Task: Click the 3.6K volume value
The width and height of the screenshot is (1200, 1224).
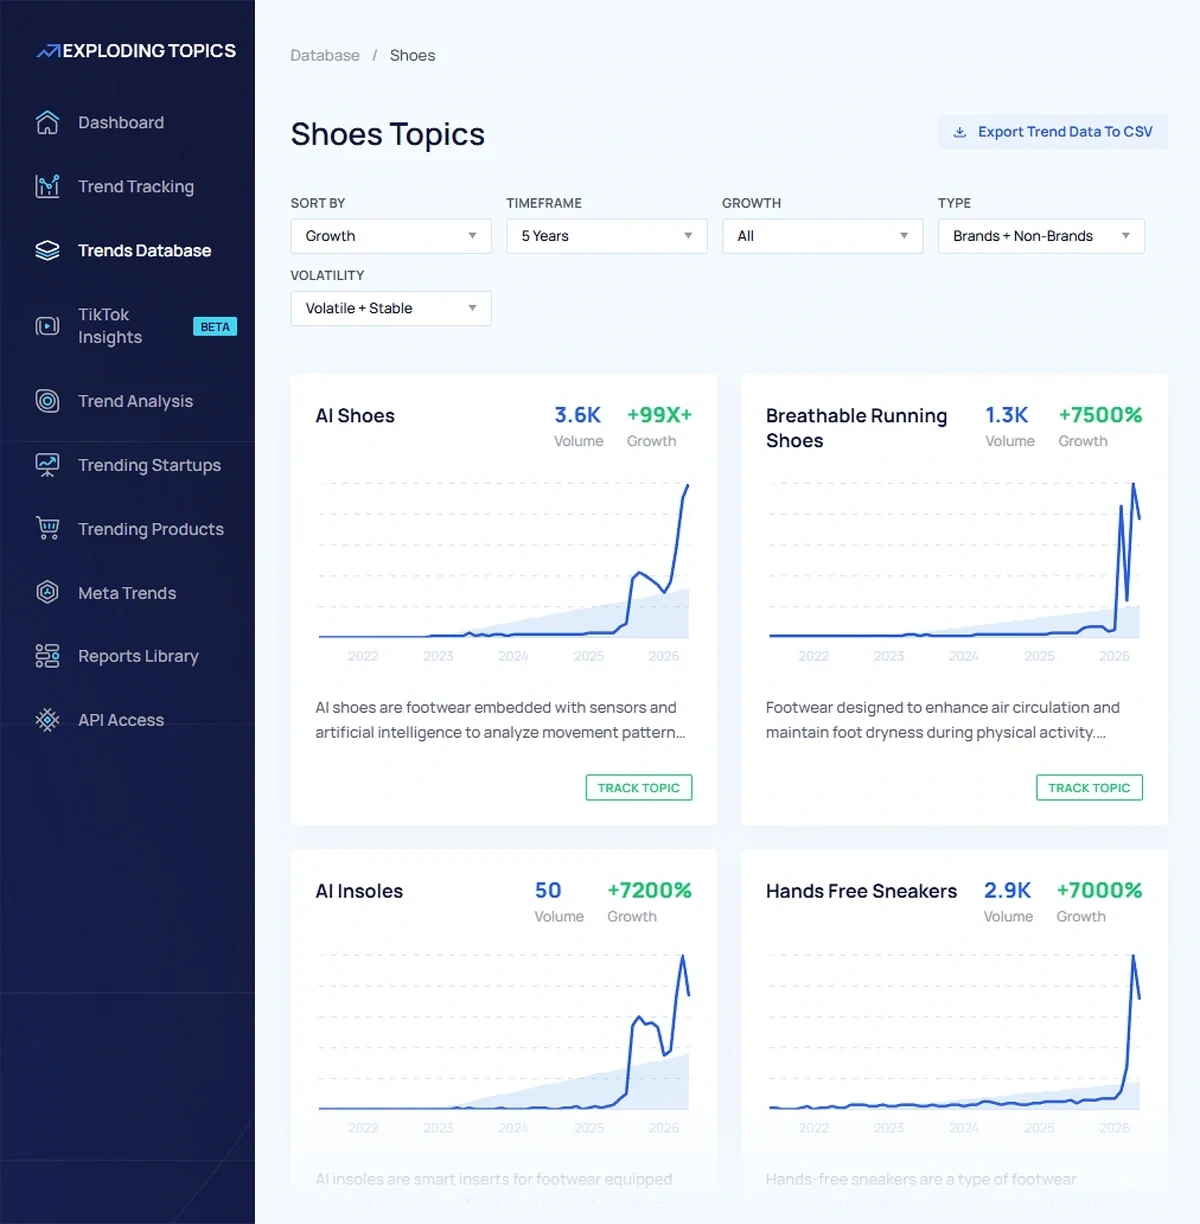Action: (x=578, y=415)
